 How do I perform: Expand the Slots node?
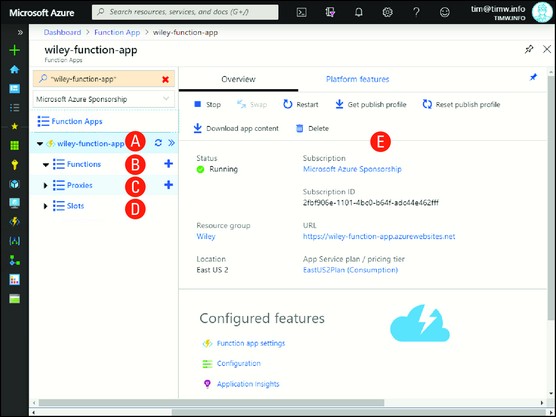click(45, 206)
